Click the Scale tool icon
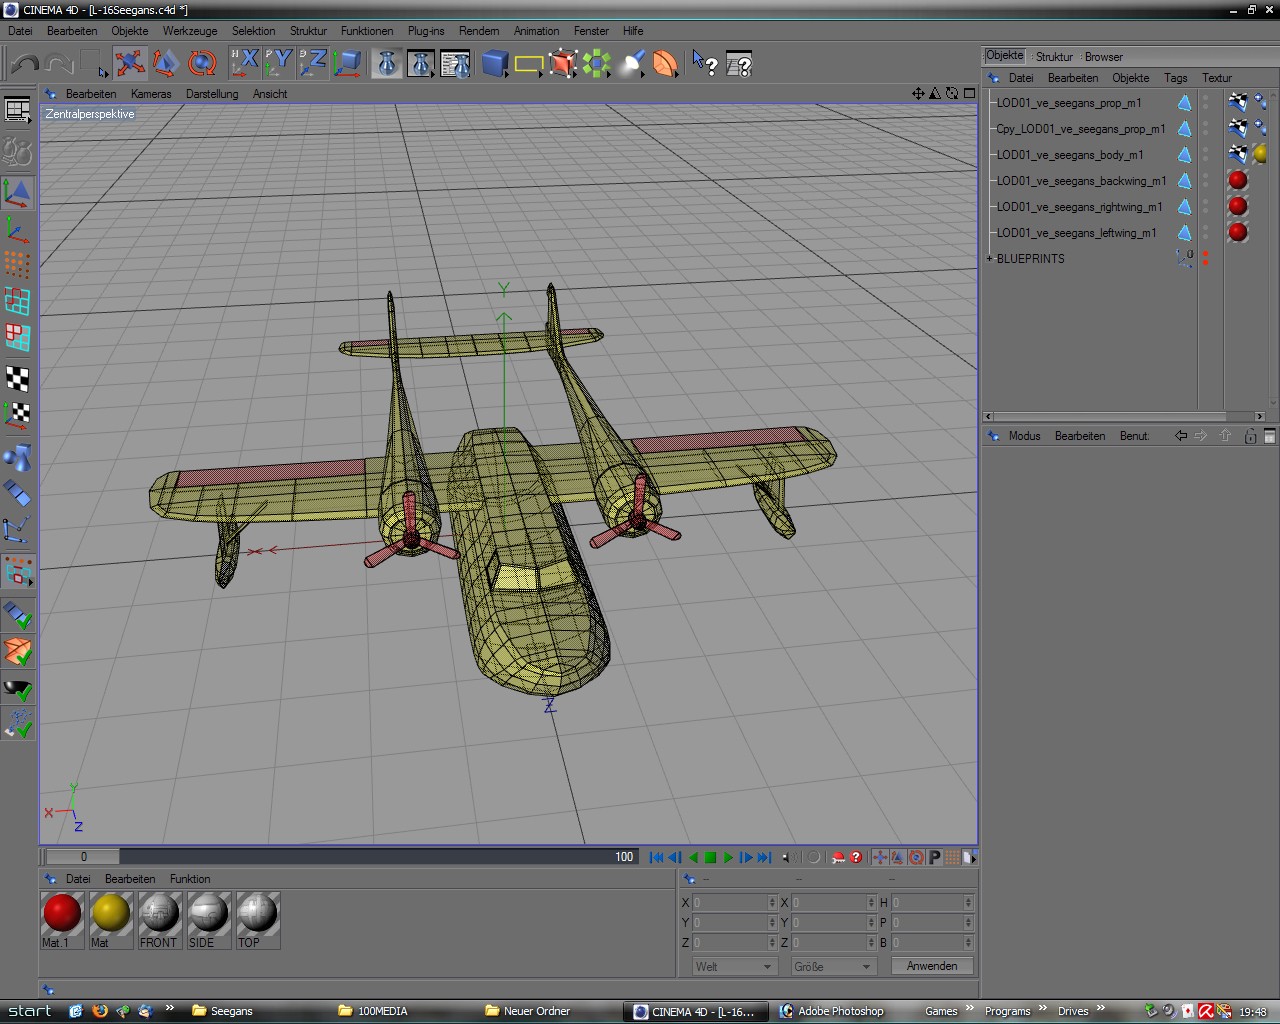Screen dimensions: 1280x1024 (x=166, y=64)
